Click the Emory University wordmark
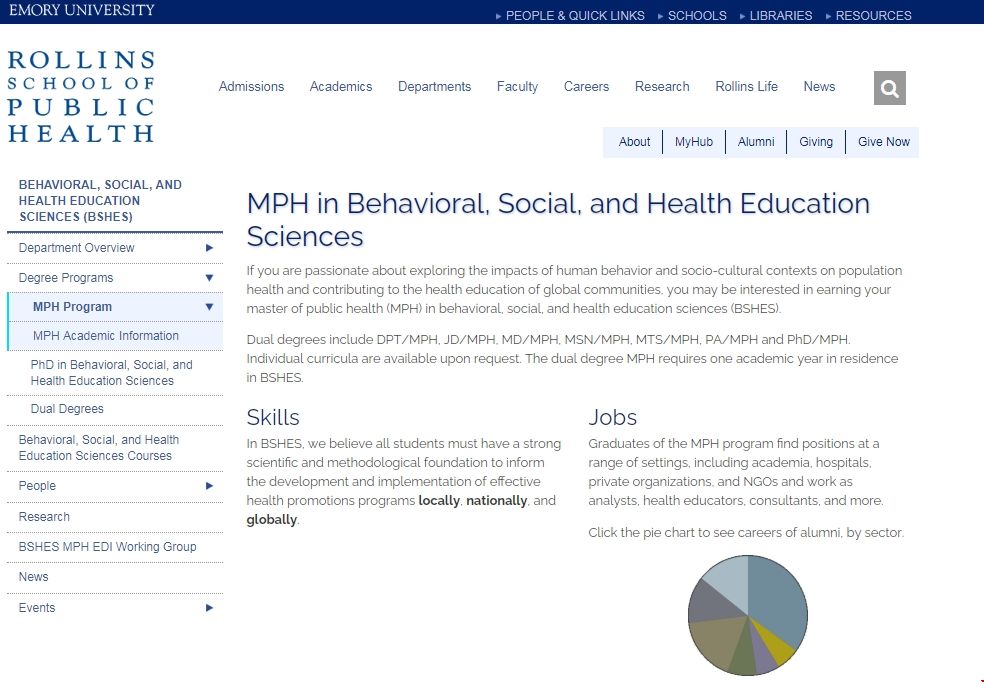 tap(80, 10)
